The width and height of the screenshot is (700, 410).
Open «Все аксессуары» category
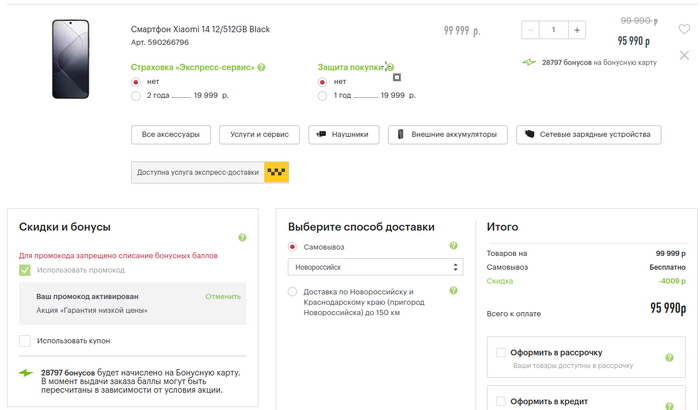click(x=171, y=134)
